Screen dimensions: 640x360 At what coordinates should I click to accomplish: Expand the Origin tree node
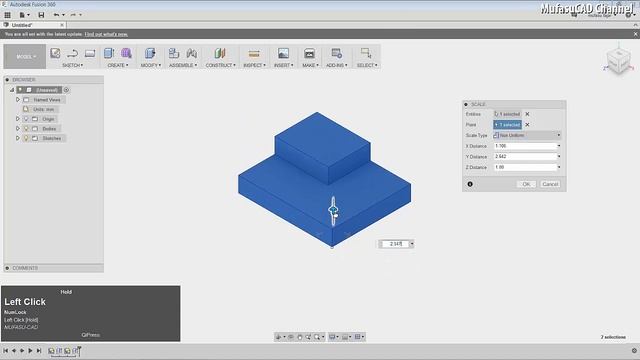click(18, 119)
